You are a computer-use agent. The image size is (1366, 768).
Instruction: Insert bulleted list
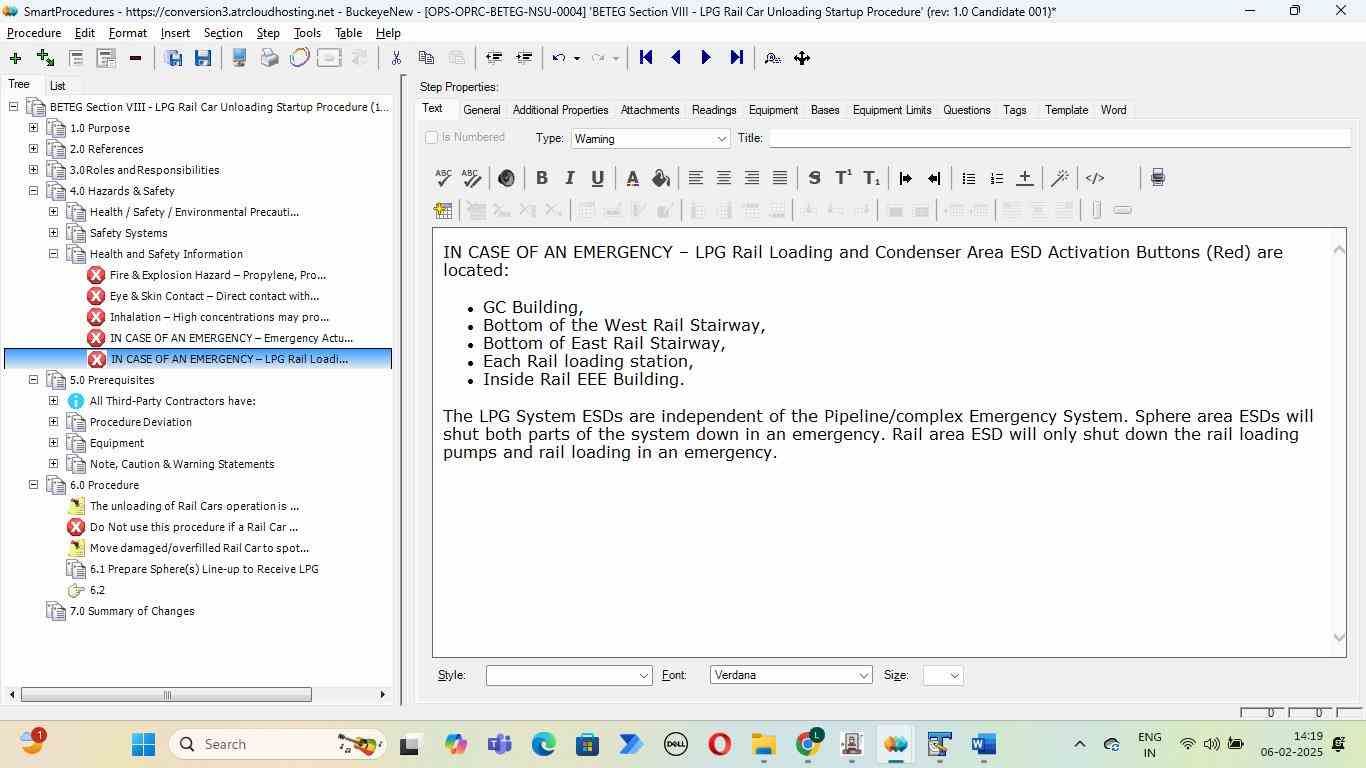tap(968, 178)
